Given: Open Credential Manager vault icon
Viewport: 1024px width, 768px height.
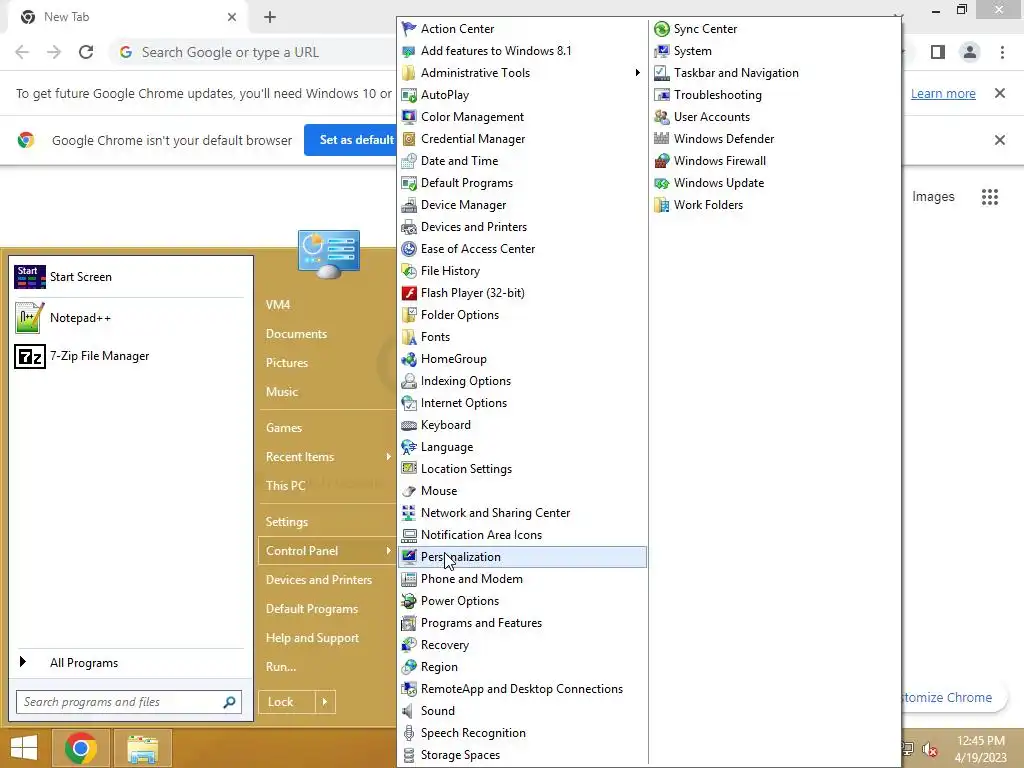Looking at the screenshot, I should point(409,138).
